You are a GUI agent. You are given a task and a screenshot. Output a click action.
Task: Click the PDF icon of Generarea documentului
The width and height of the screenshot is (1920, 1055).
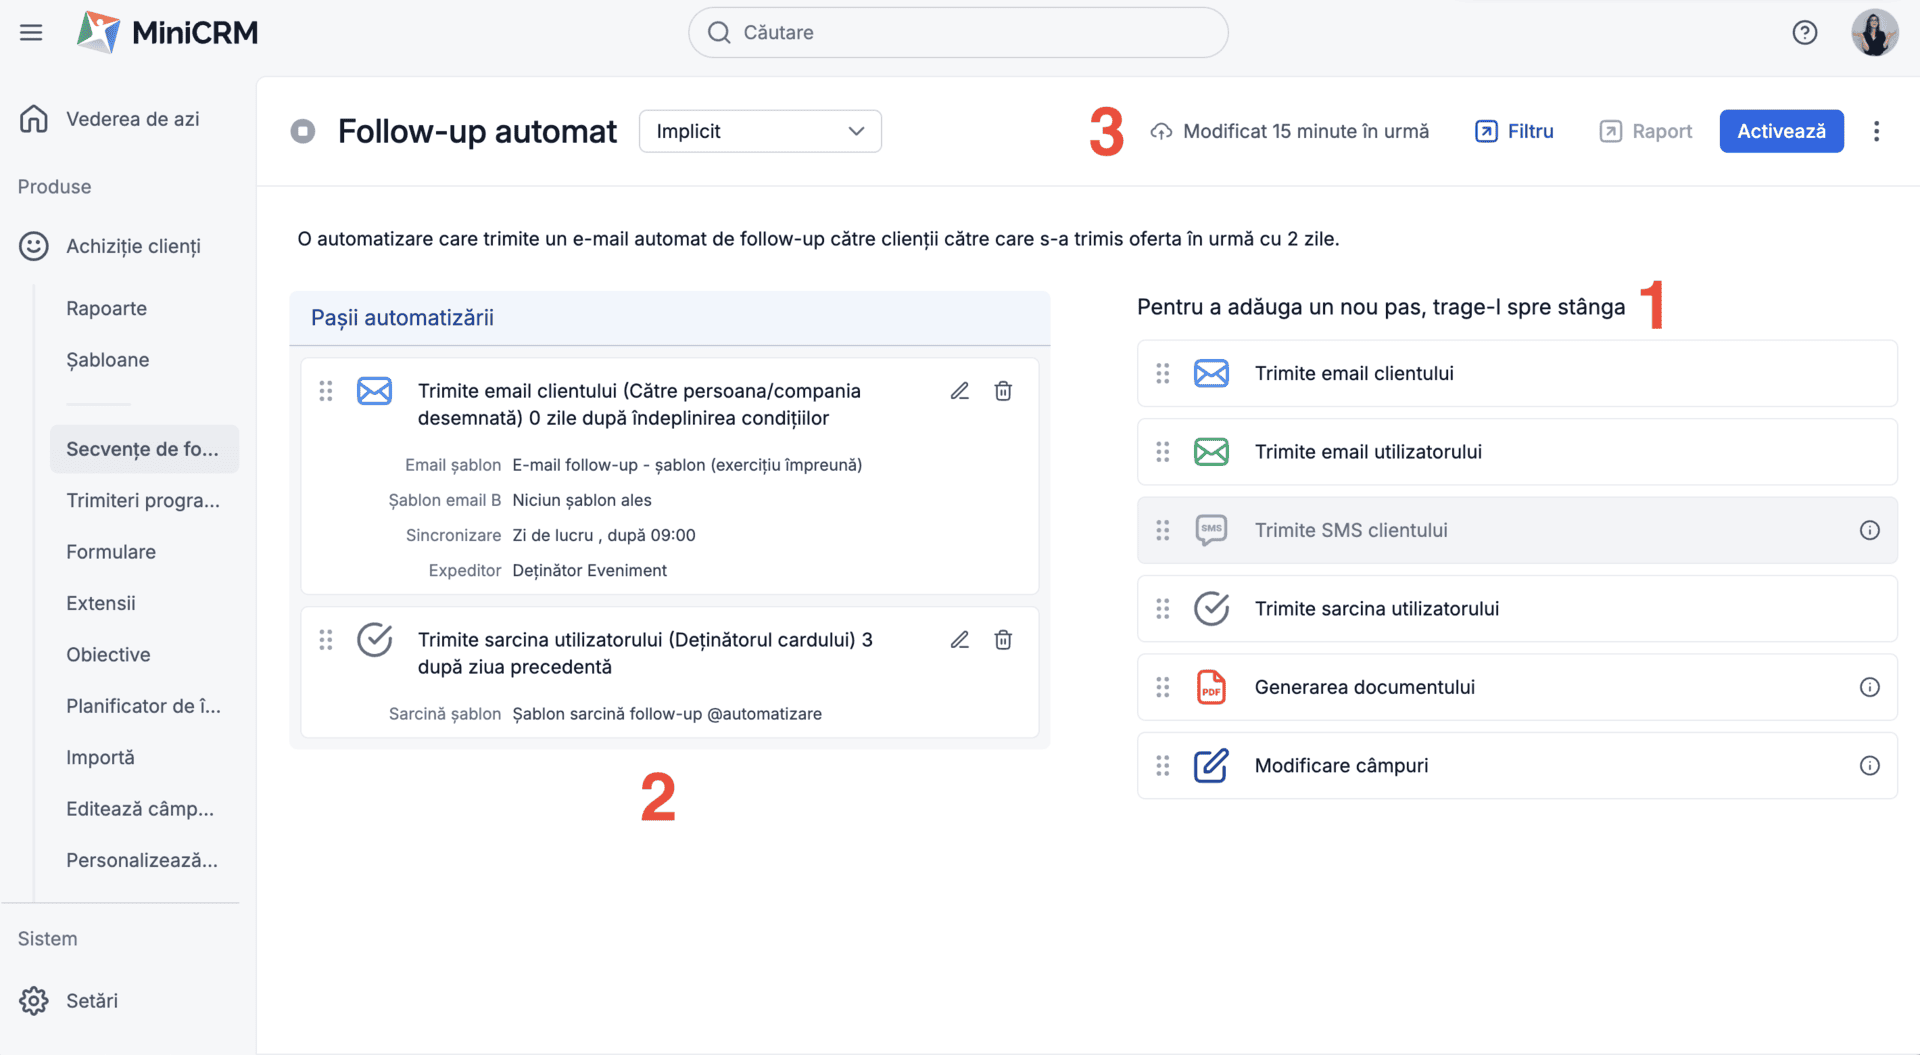(x=1211, y=687)
